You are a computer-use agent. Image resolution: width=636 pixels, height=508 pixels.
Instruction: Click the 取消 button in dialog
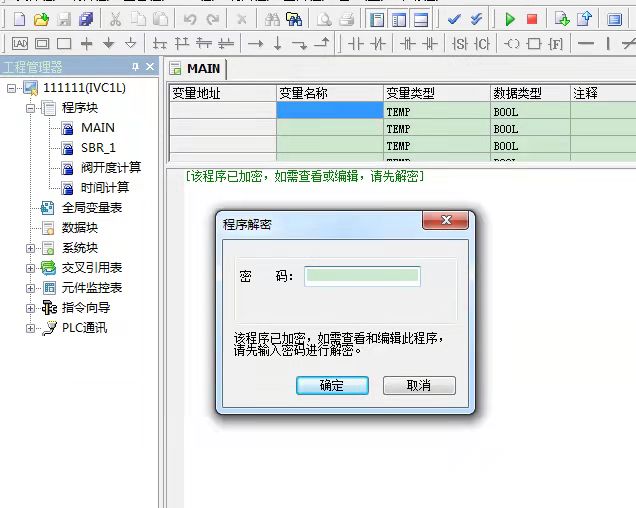pyautogui.click(x=419, y=385)
